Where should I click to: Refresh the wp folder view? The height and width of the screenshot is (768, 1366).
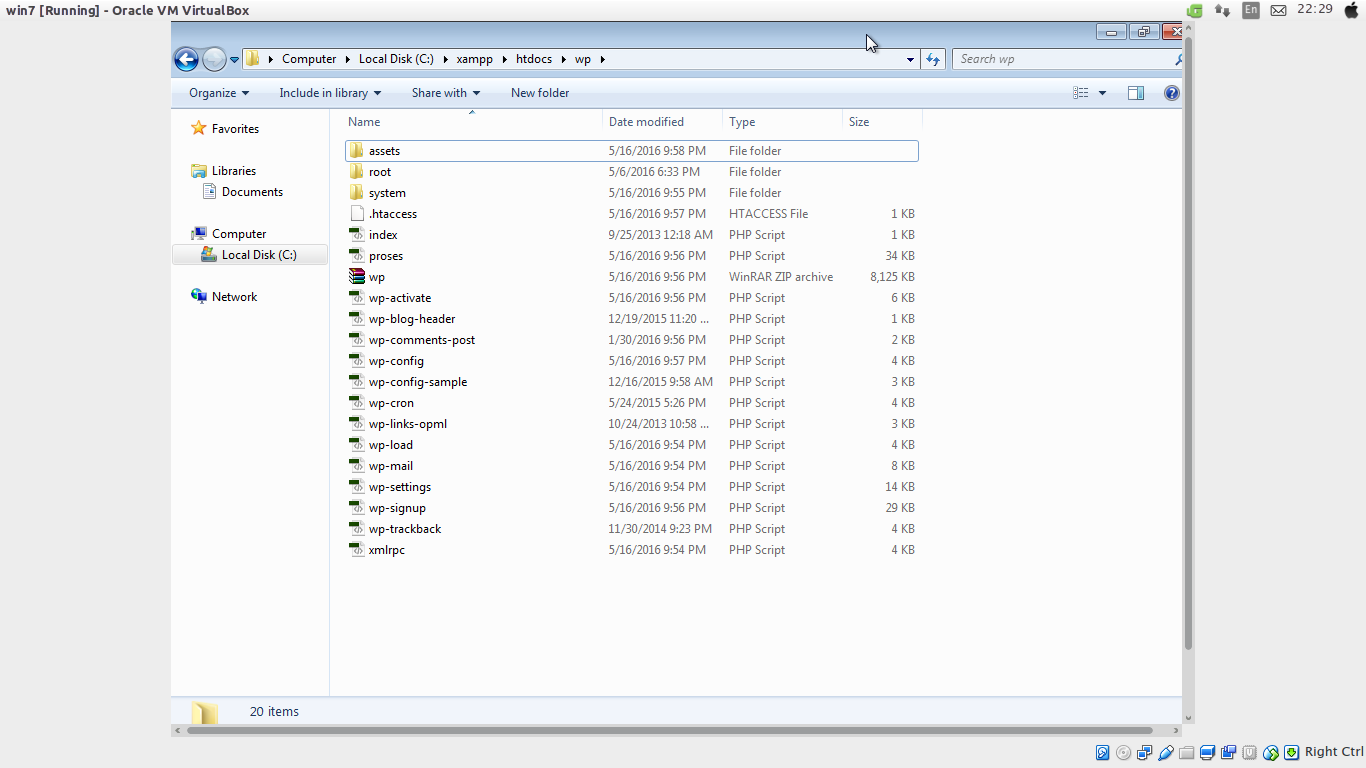933,59
